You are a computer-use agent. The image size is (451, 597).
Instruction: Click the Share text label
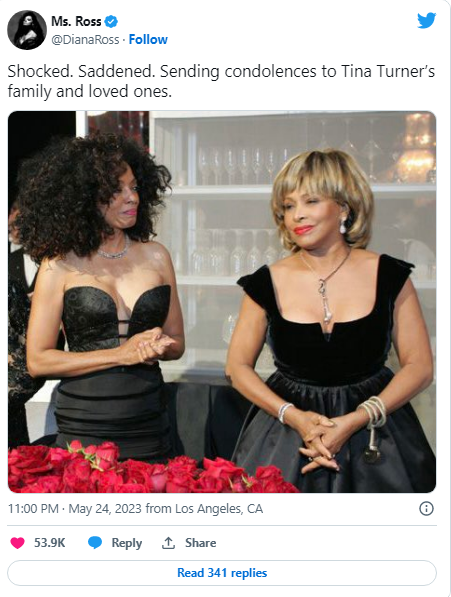coord(201,543)
